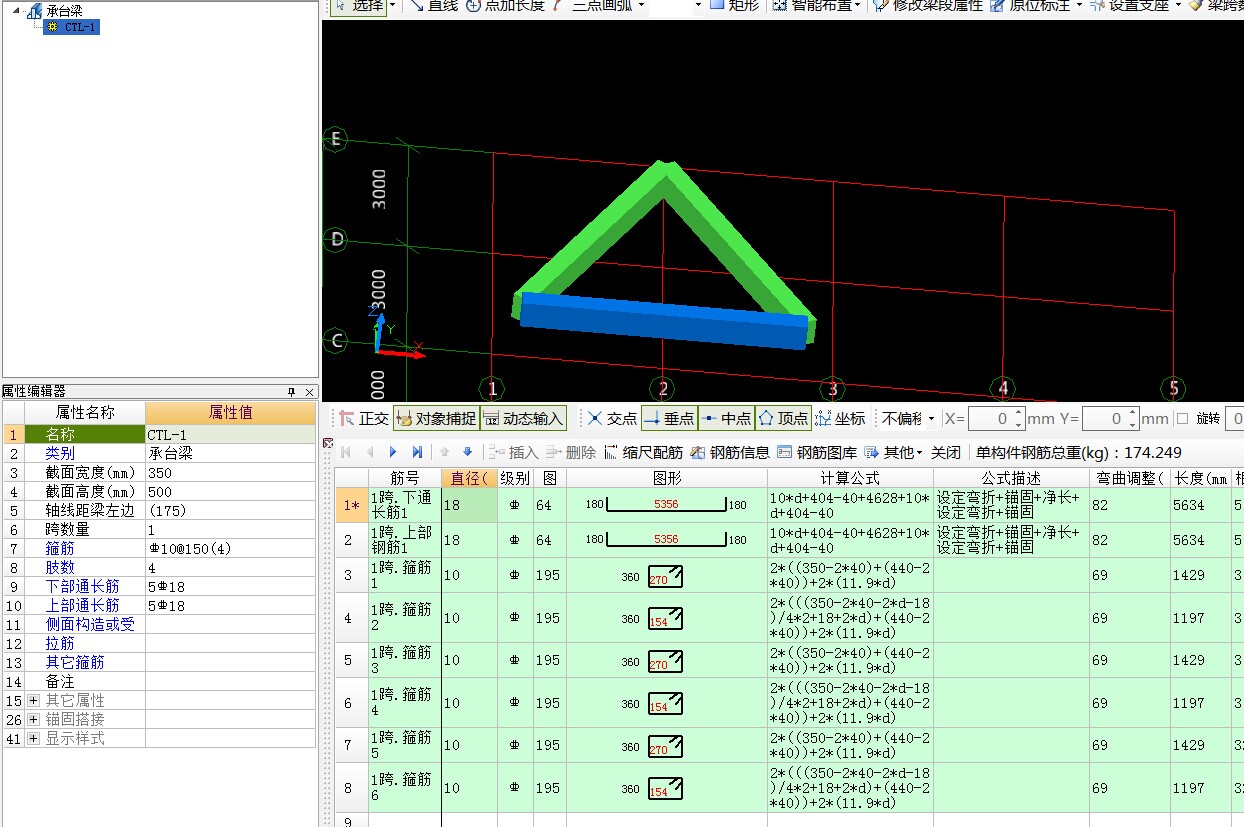Click the 属性名称 column header
This screenshot has width=1244, height=827.
pos(85,412)
